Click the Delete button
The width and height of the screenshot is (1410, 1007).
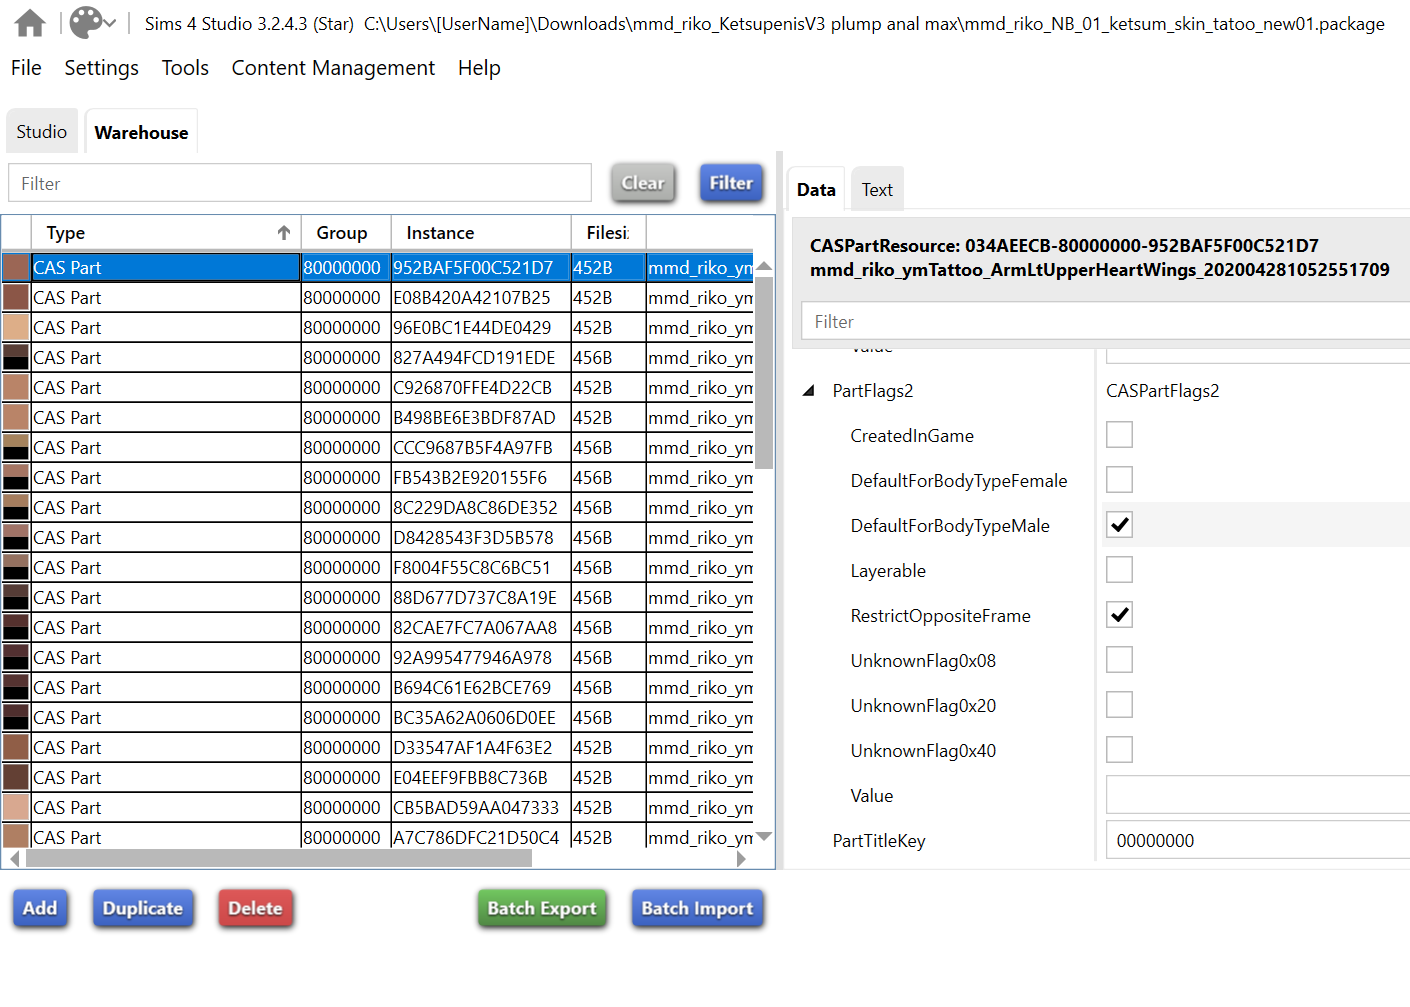coord(255,908)
